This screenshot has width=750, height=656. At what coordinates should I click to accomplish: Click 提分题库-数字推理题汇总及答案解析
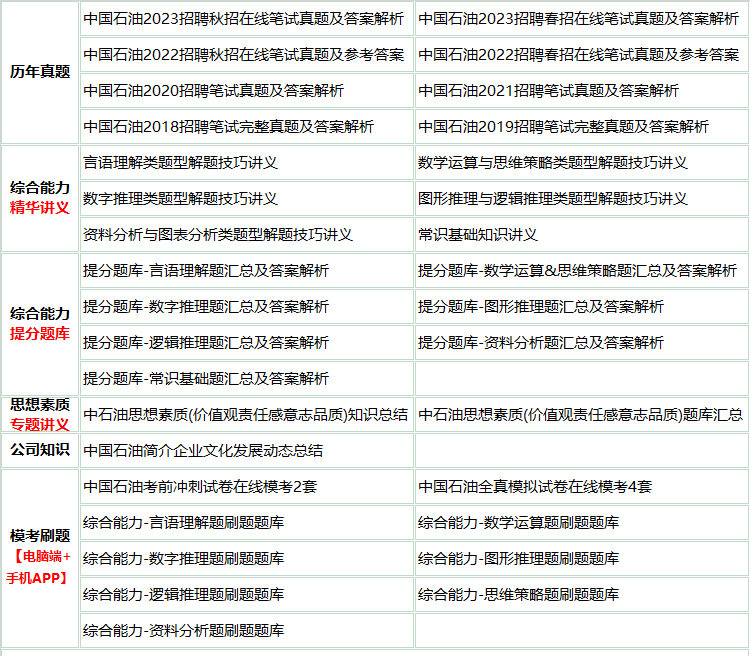click(206, 307)
